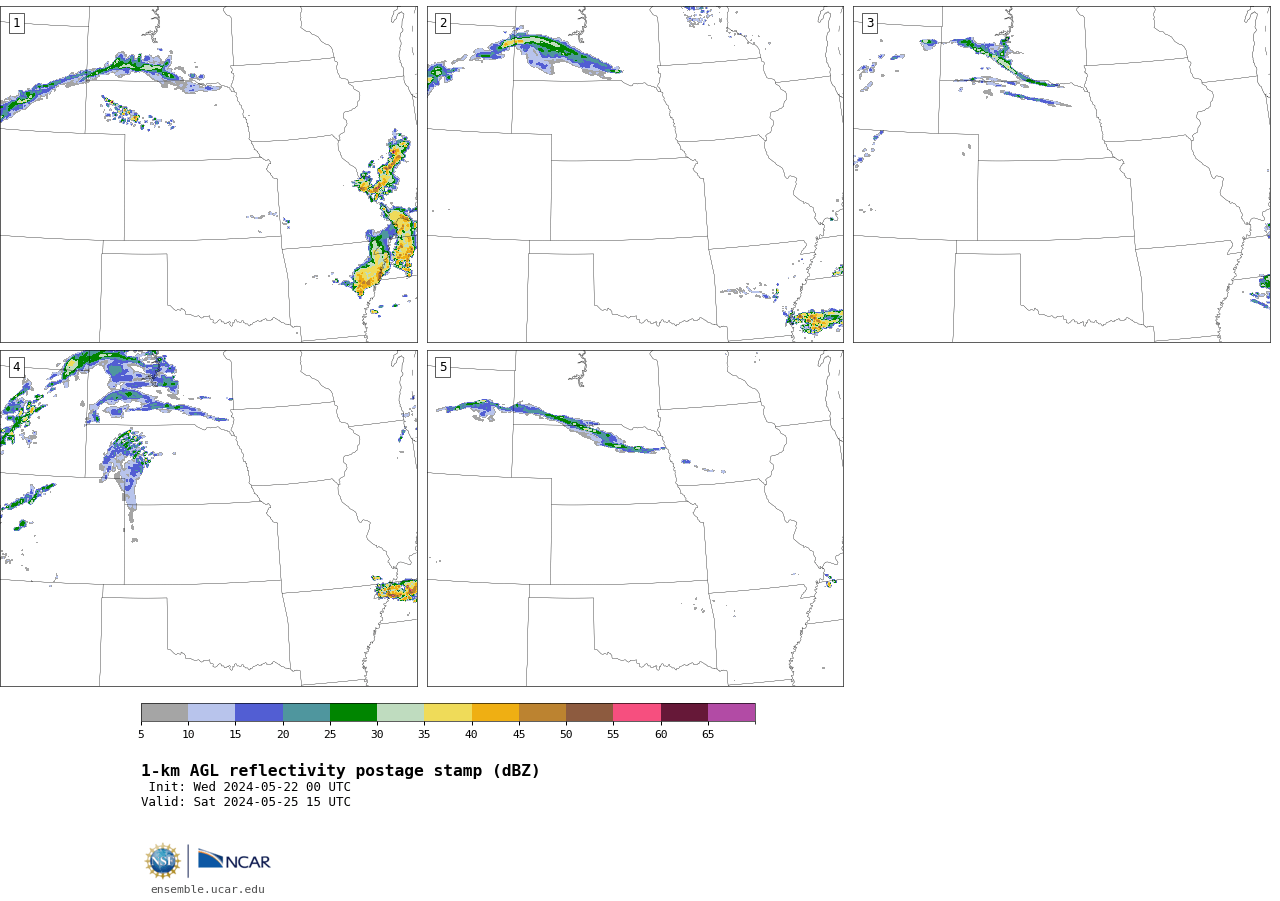Viewport: 1280px width, 901px height.
Task: Open ensemble member 5 postage stamp map
Action: click(635, 518)
